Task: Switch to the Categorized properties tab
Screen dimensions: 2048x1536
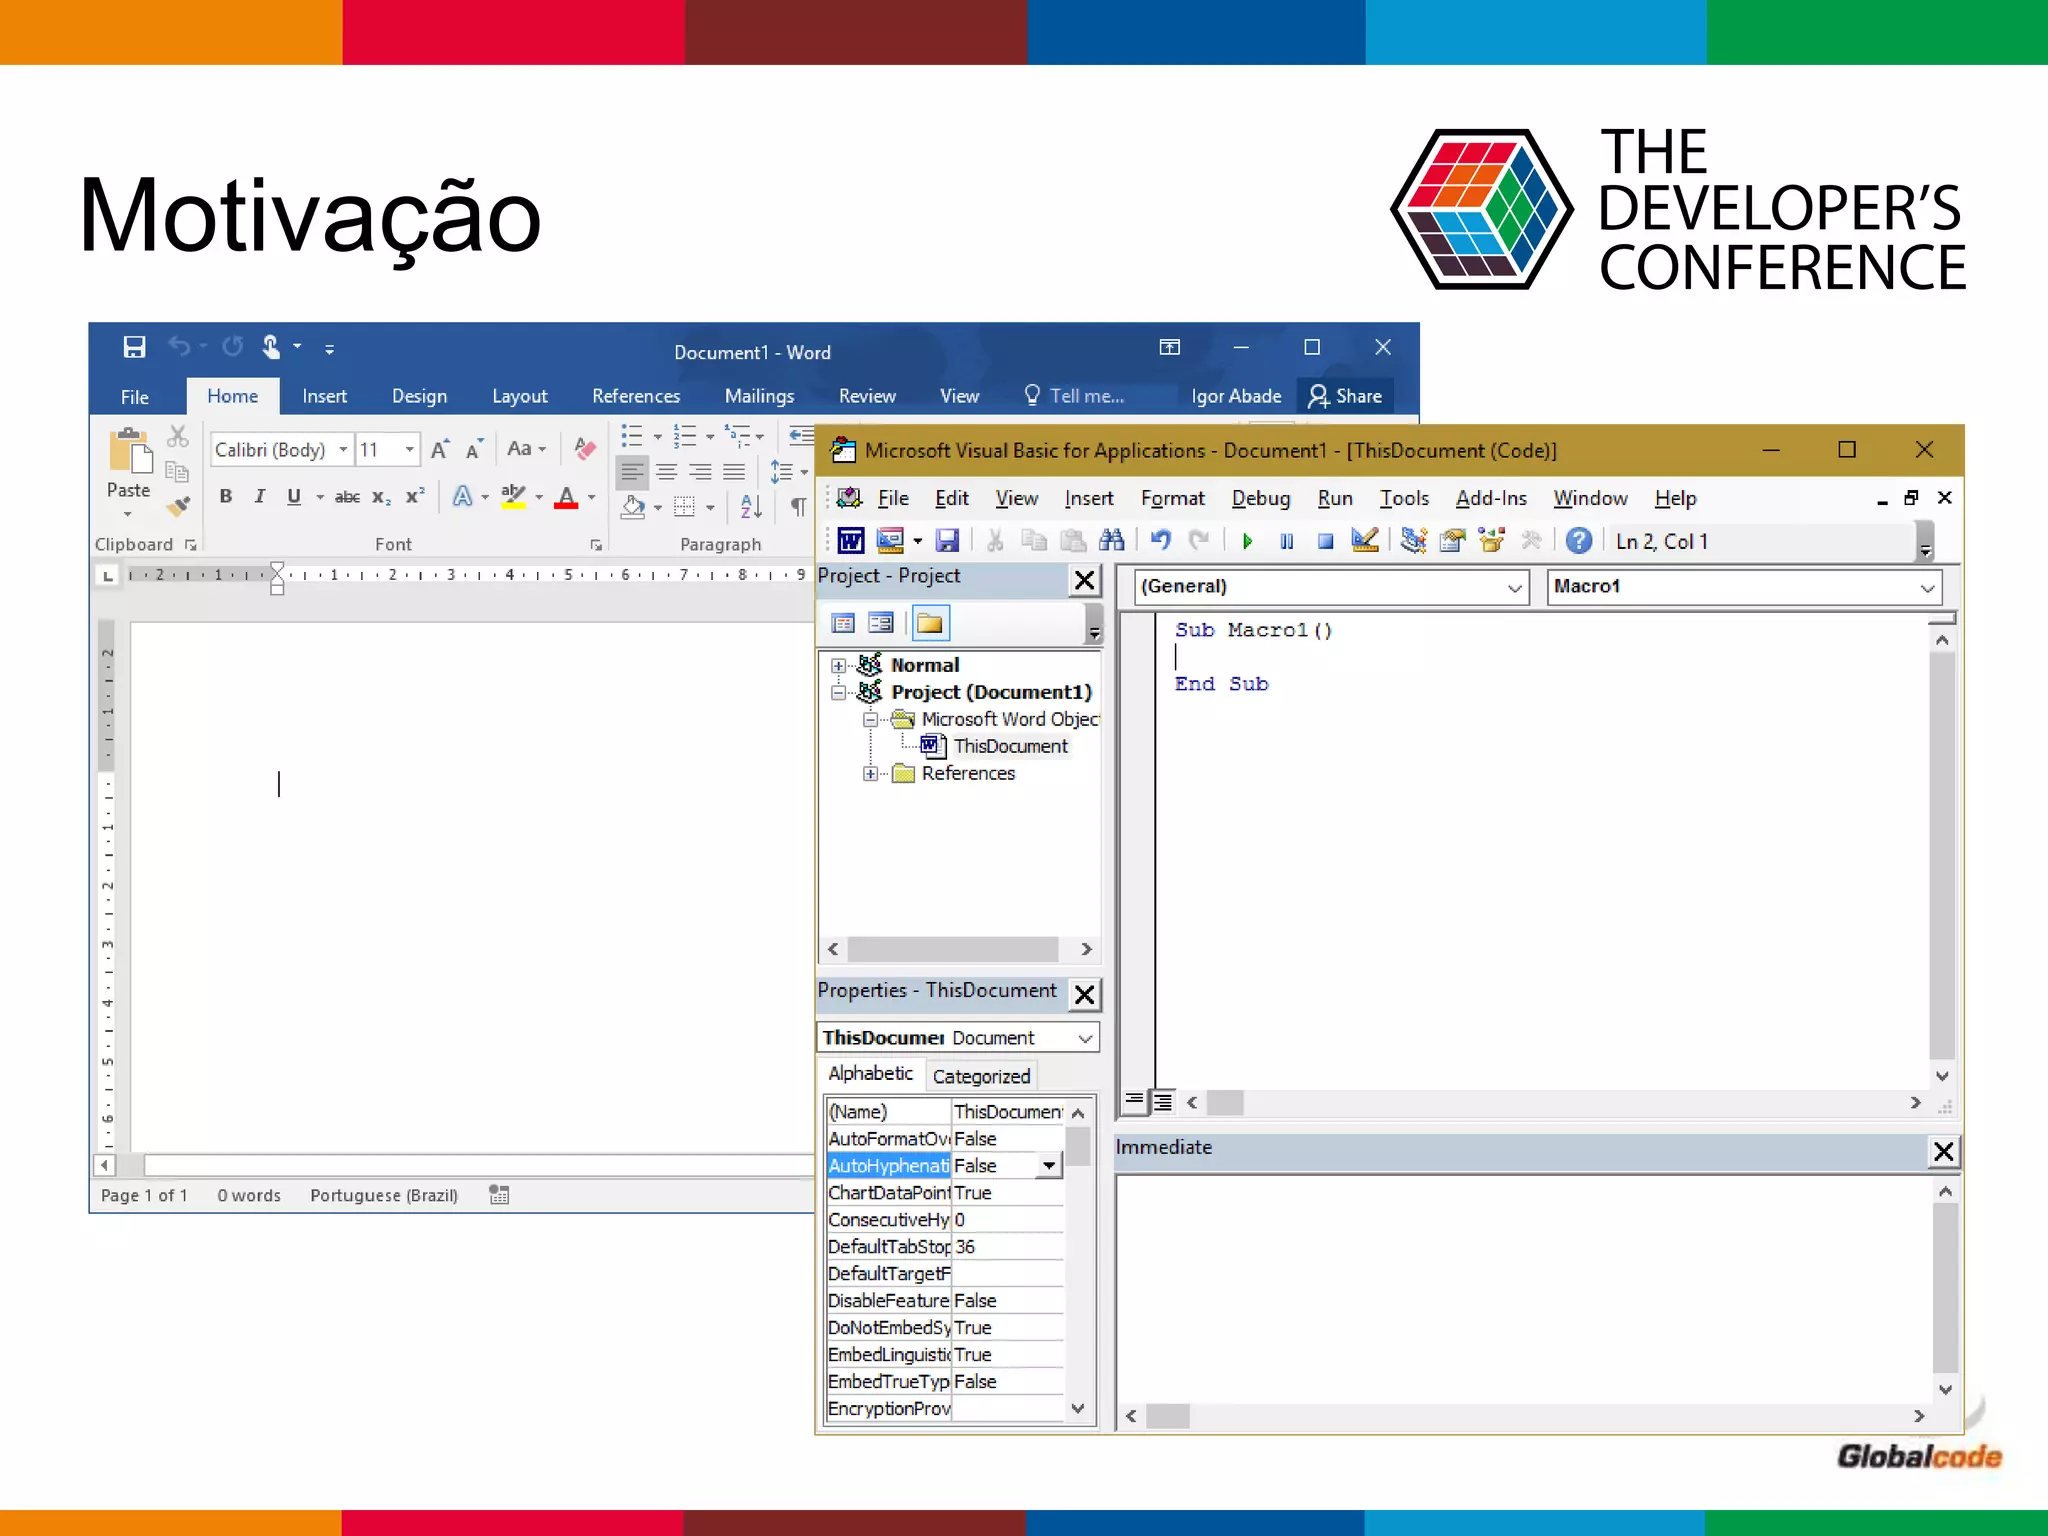Action: click(980, 1076)
